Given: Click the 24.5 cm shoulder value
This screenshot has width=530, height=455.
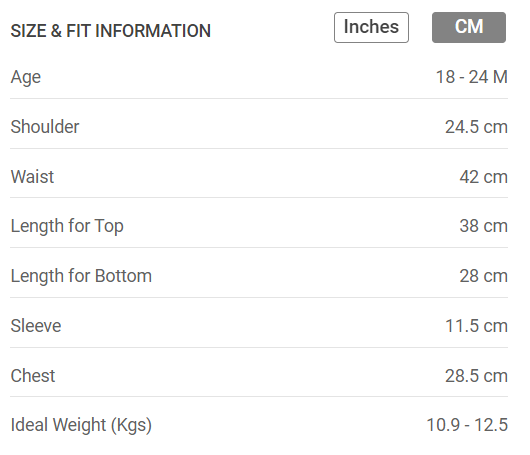Looking at the screenshot, I should 476,127.
